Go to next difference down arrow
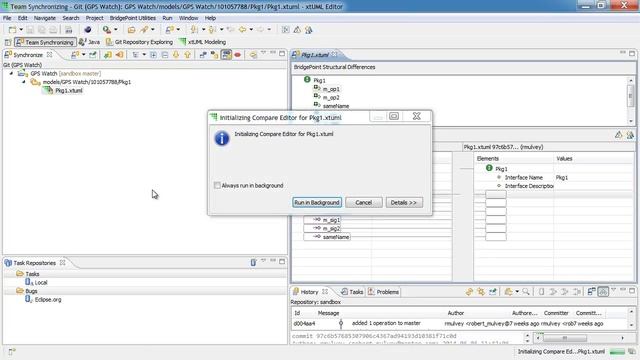Viewport: 640px width, 360px height. [176, 55]
